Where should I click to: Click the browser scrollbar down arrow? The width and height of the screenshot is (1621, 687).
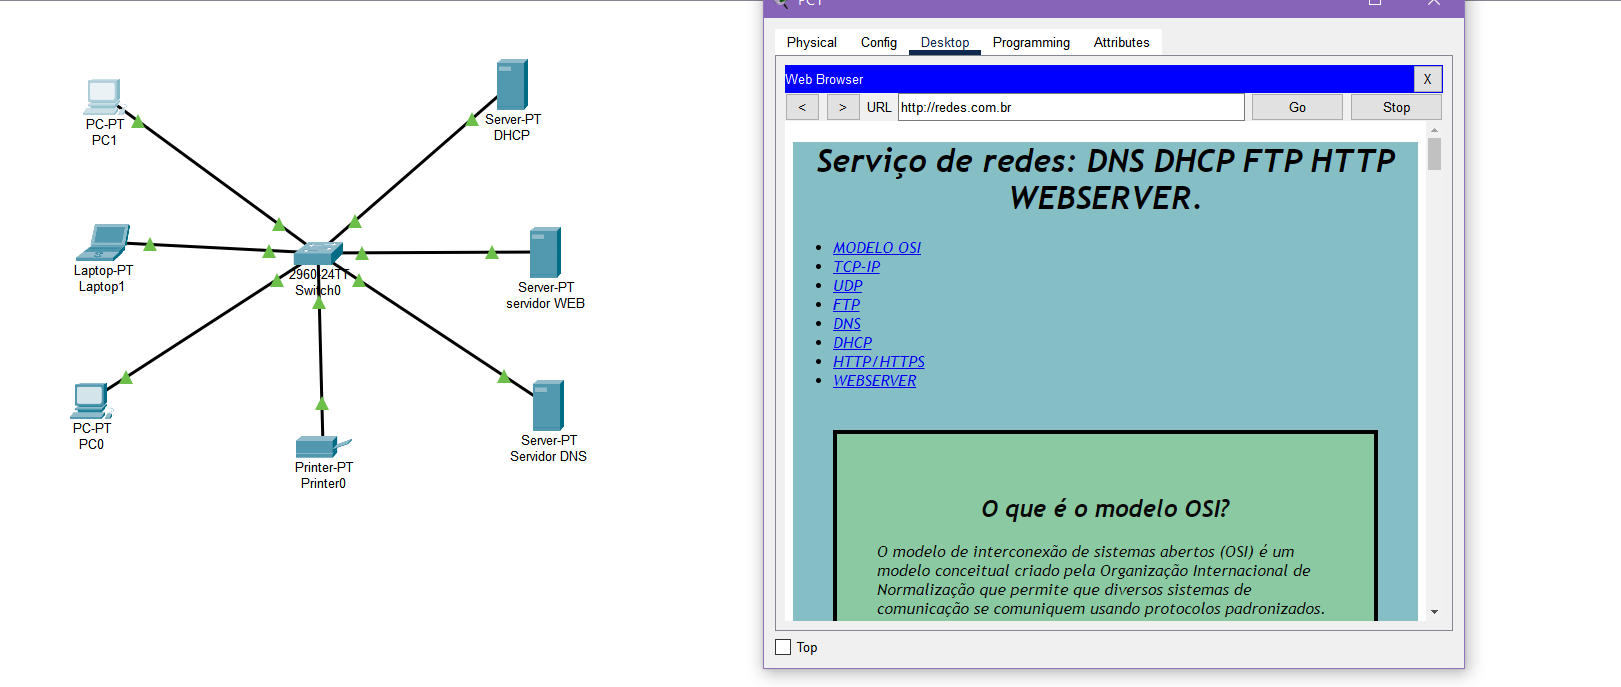[1434, 612]
